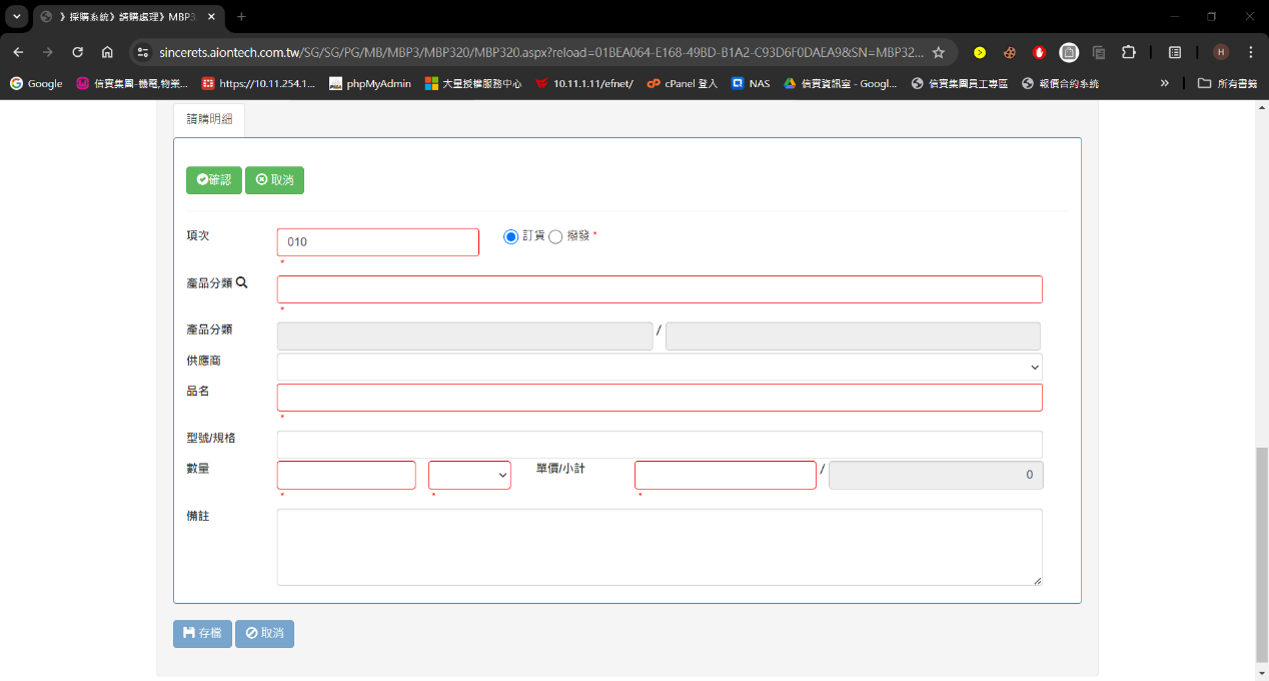Click the blue 取消 button at bottom
1269x681 pixels.
tap(265, 634)
